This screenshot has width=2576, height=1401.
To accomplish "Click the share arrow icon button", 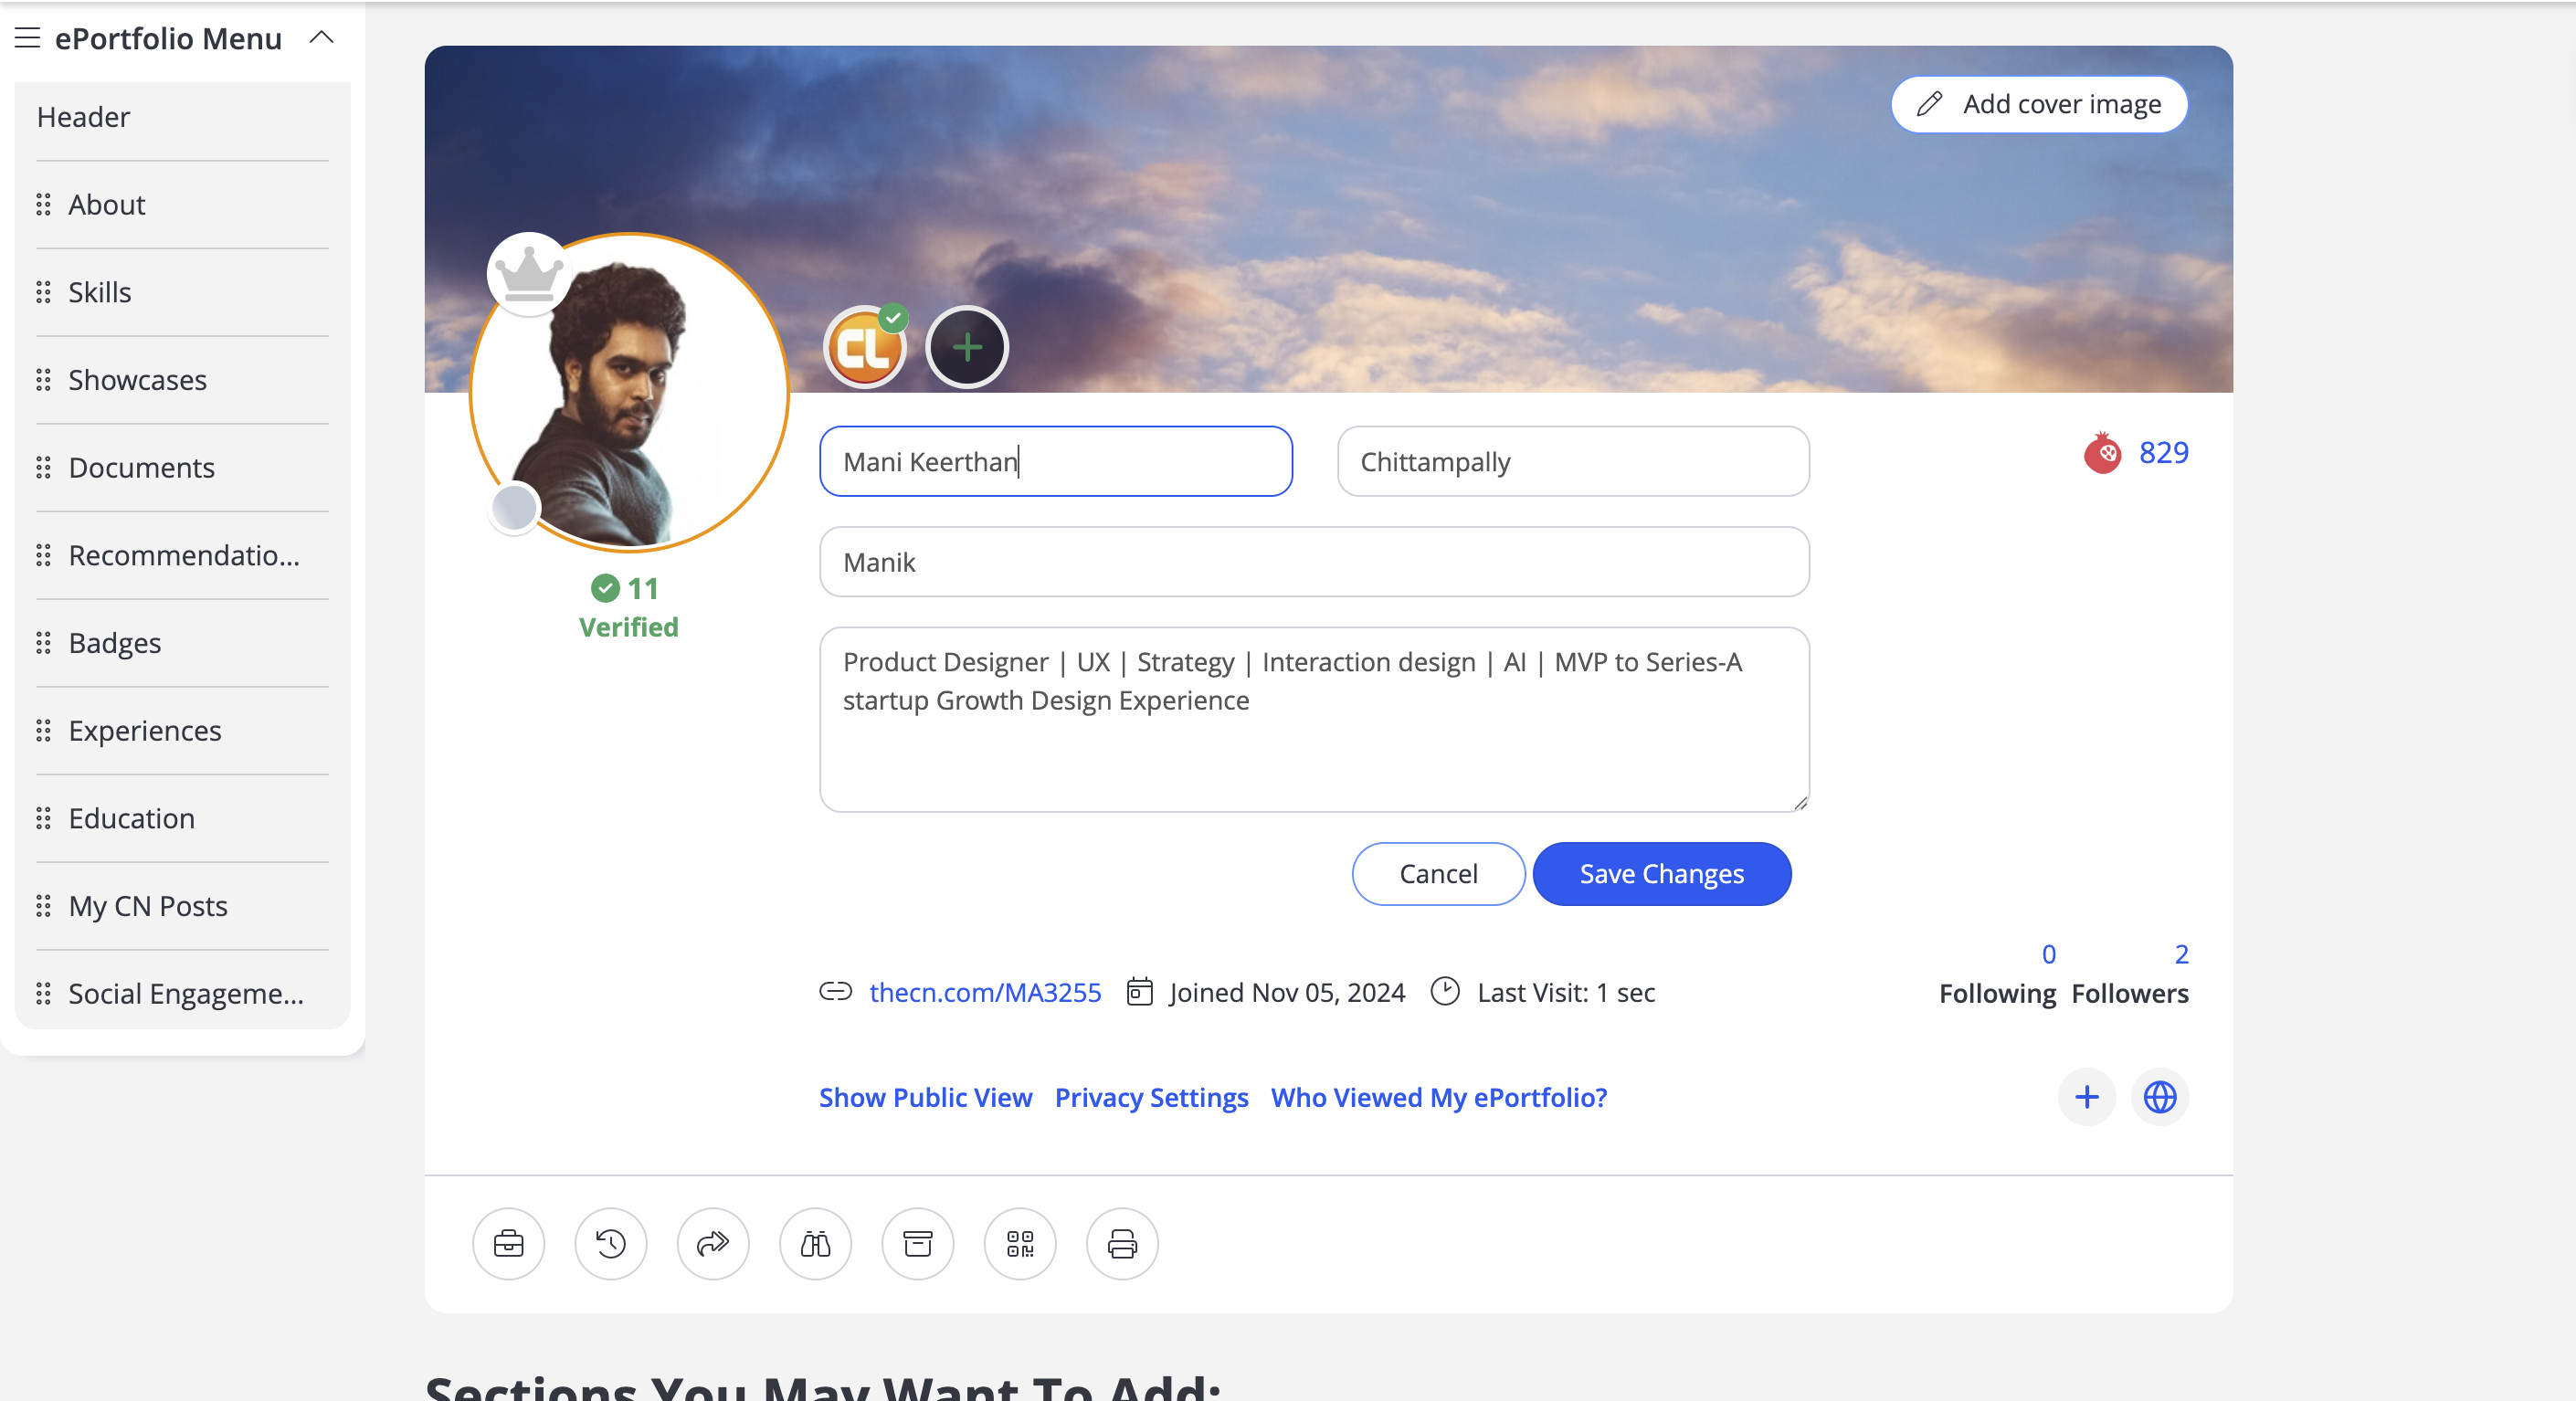I will click(x=713, y=1244).
